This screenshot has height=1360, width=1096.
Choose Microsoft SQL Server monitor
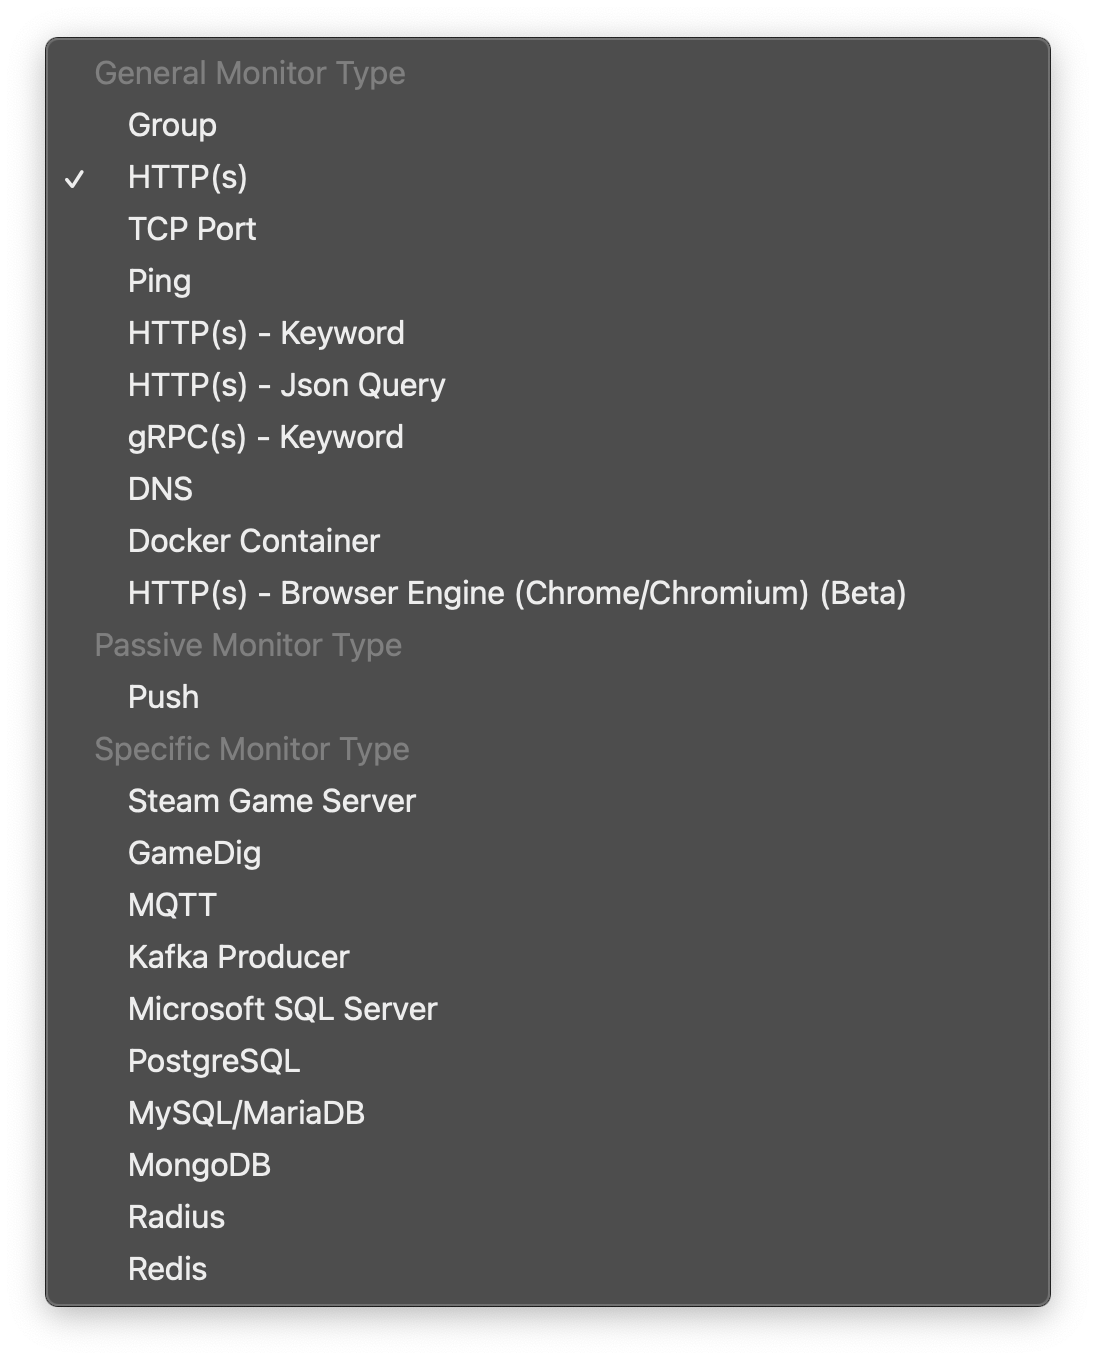pos(282,1009)
